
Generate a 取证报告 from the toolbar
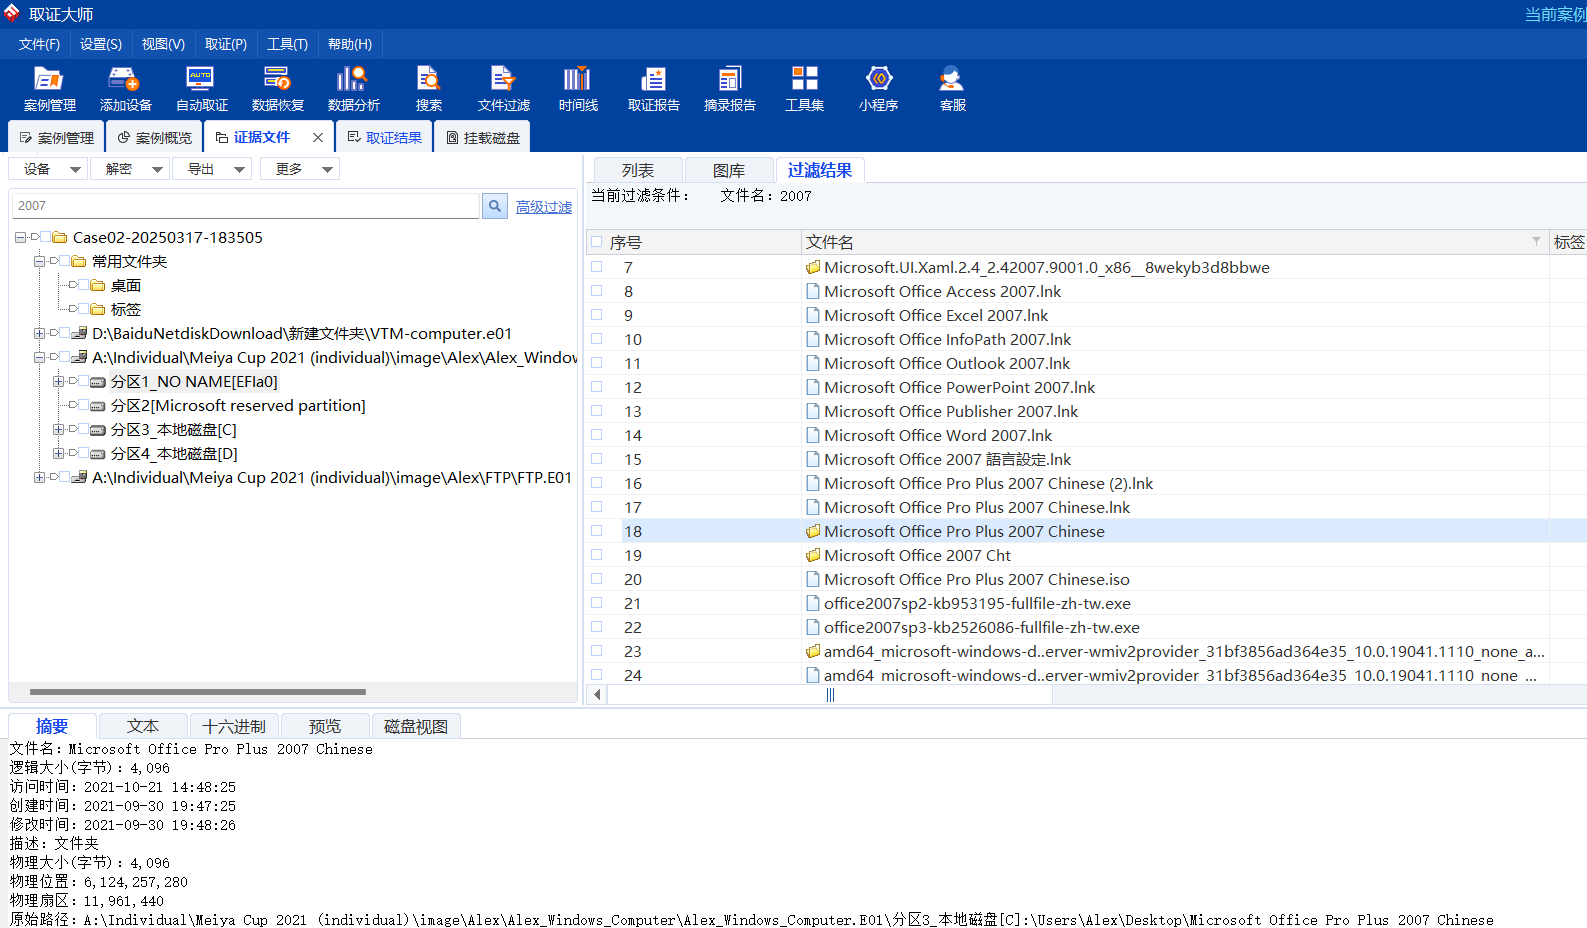click(653, 88)
